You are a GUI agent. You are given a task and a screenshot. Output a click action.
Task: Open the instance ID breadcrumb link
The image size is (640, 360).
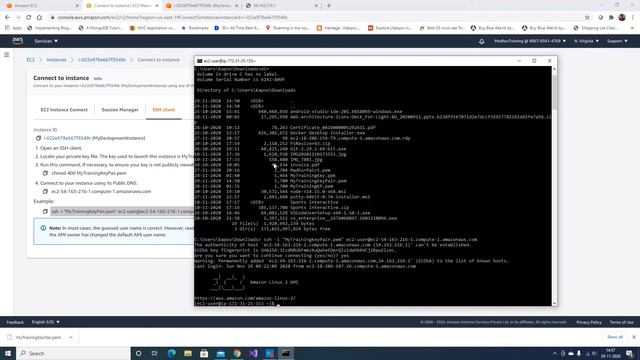click(x=102, y=60)
